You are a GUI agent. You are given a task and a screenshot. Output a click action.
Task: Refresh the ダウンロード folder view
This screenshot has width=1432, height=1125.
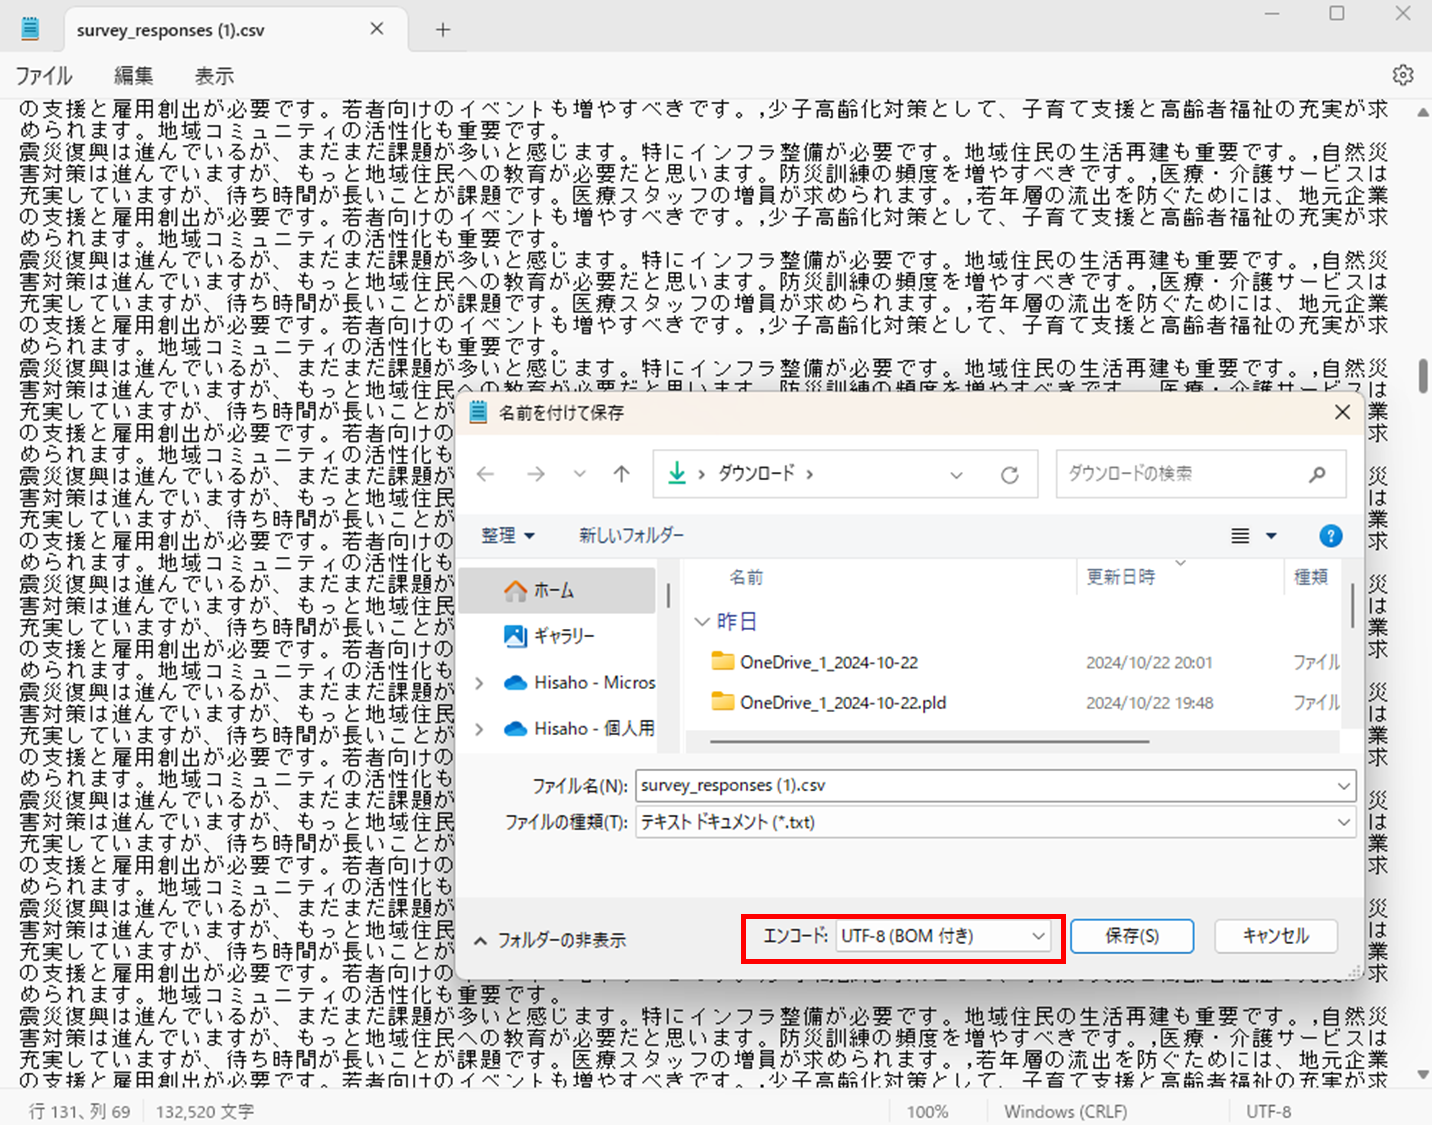pyautogui.click(x=1010, y=475)
